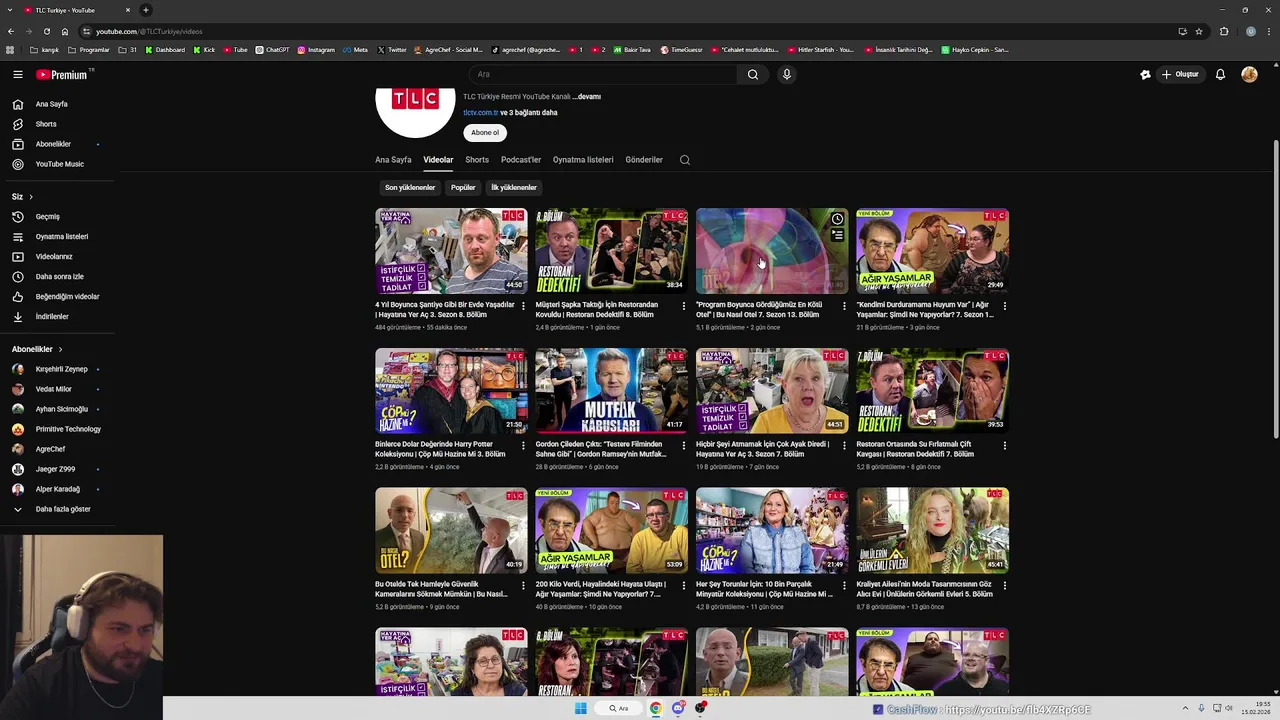Click the Oluştur create button
This screenshot has height=720, width=1280.
pos(1180,74)
